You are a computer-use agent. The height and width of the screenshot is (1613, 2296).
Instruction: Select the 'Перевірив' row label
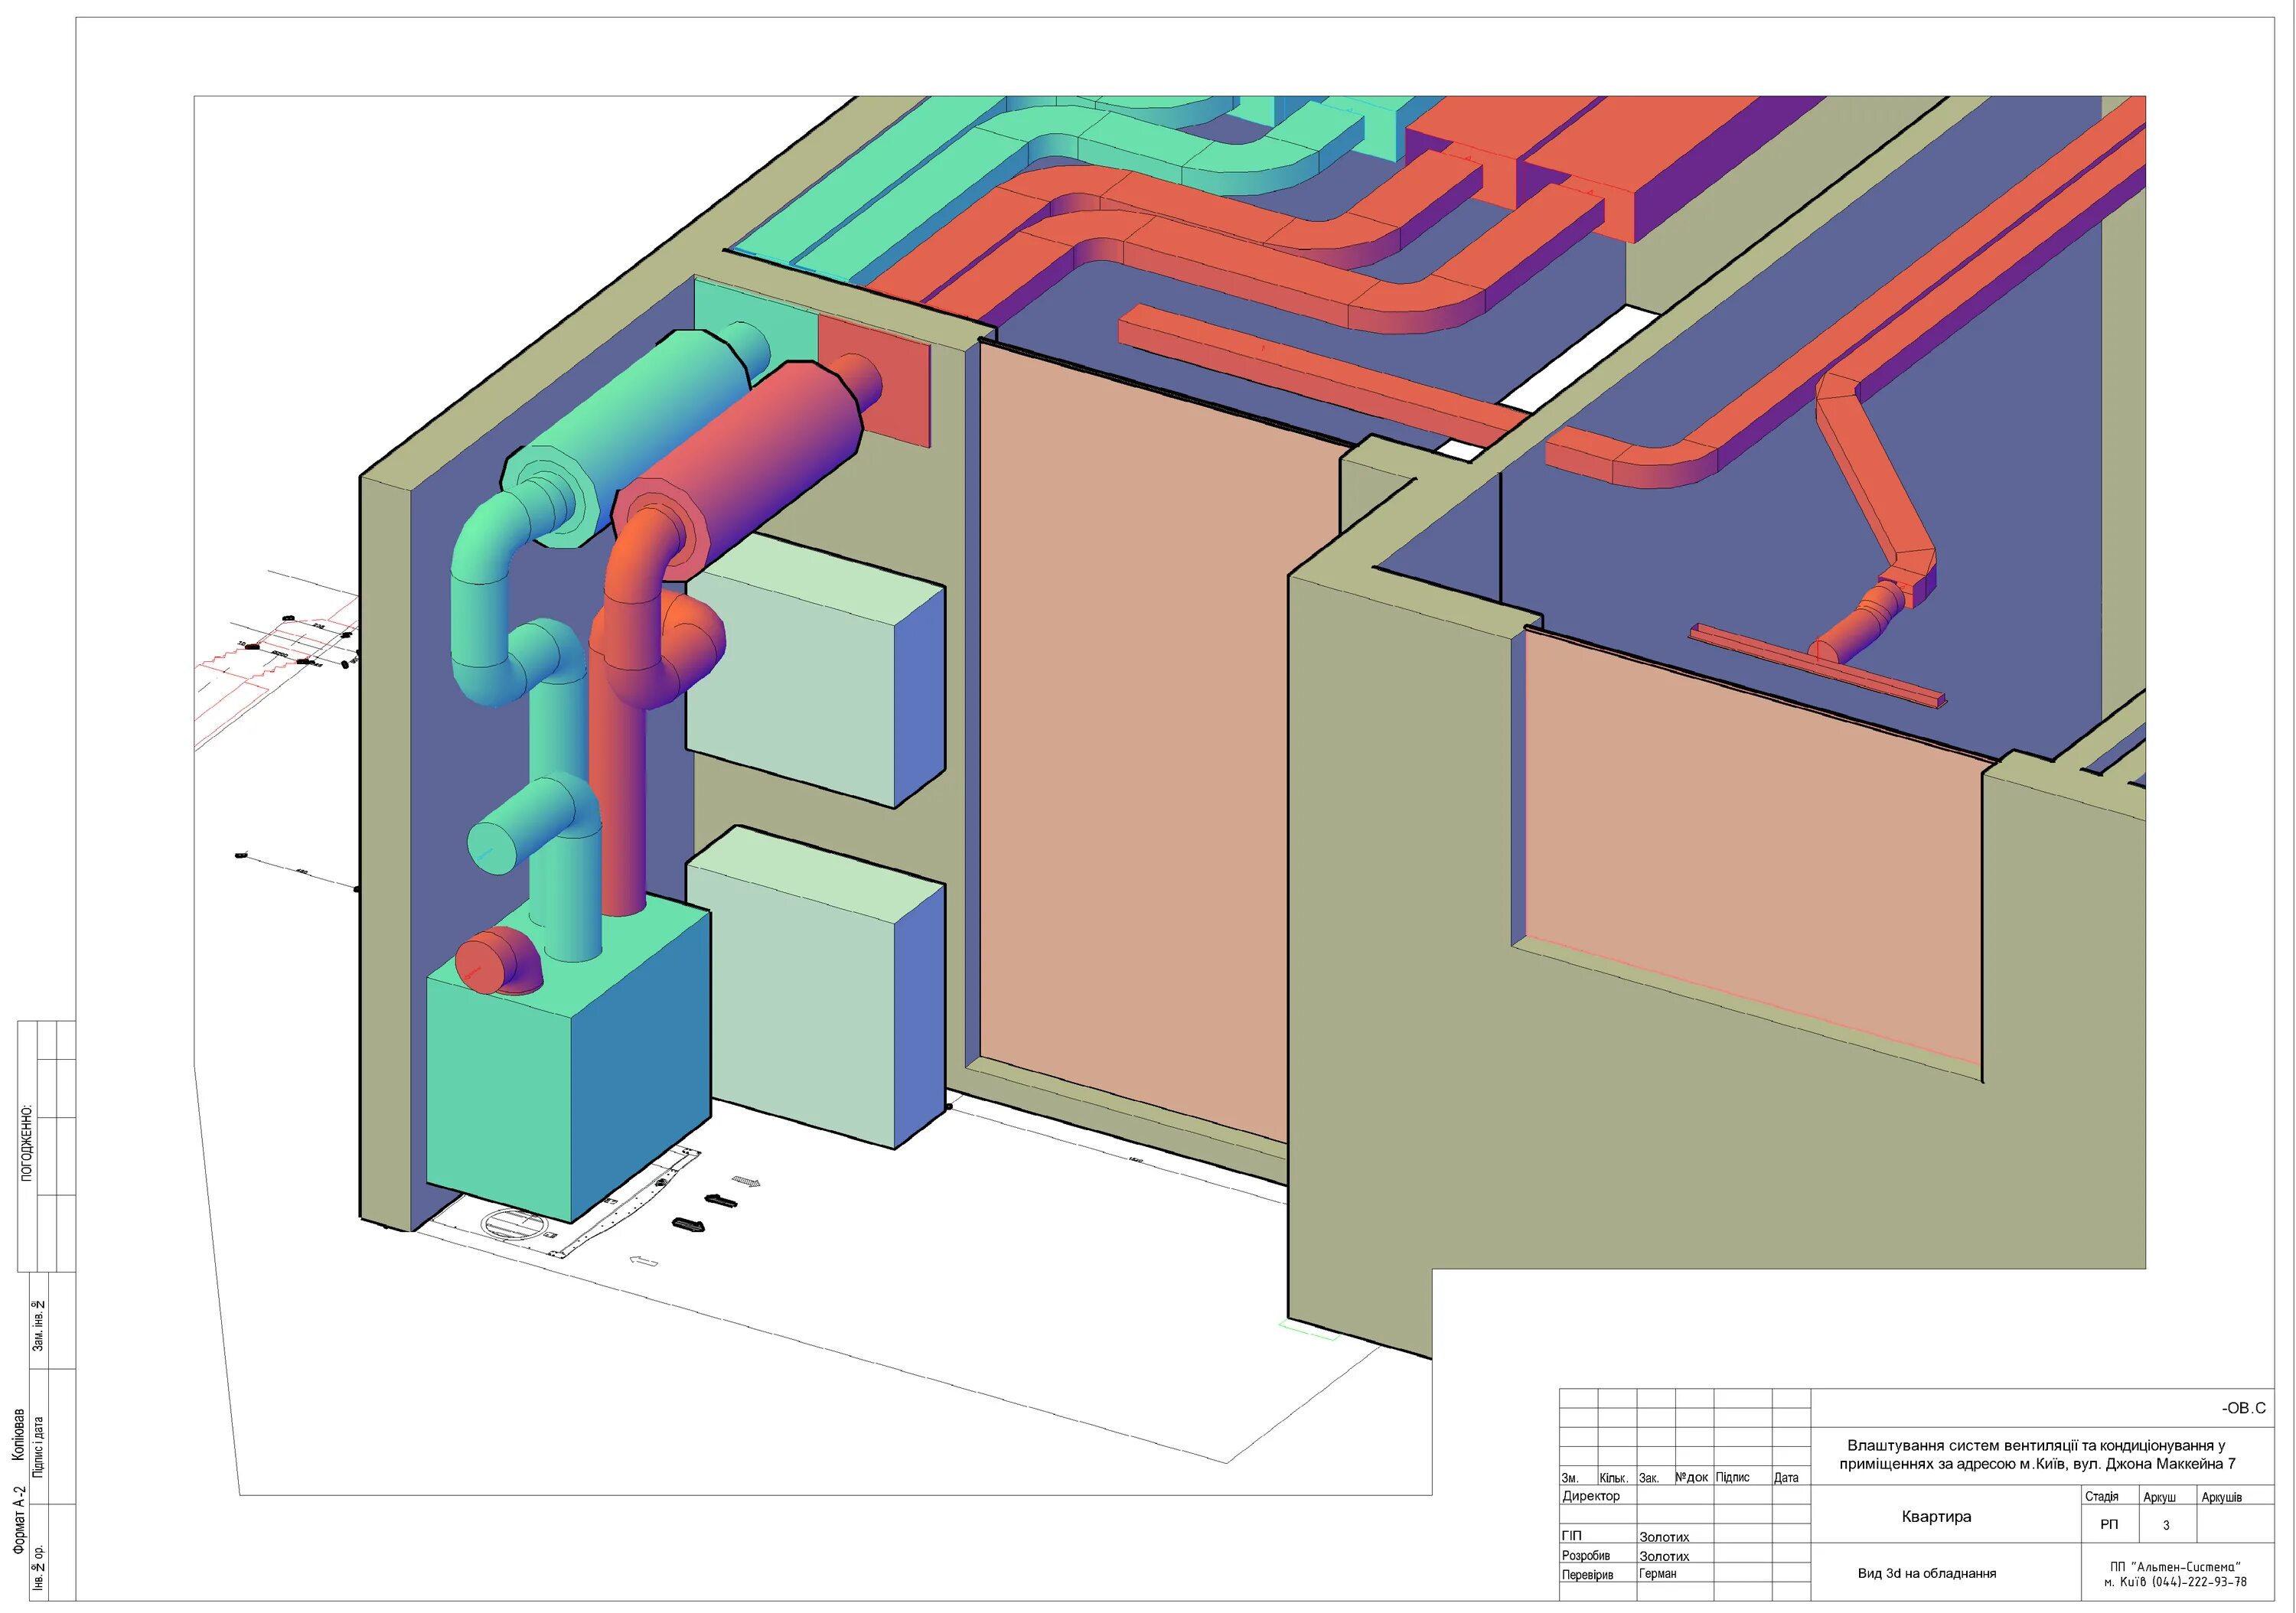[x=1588, y=1575]
